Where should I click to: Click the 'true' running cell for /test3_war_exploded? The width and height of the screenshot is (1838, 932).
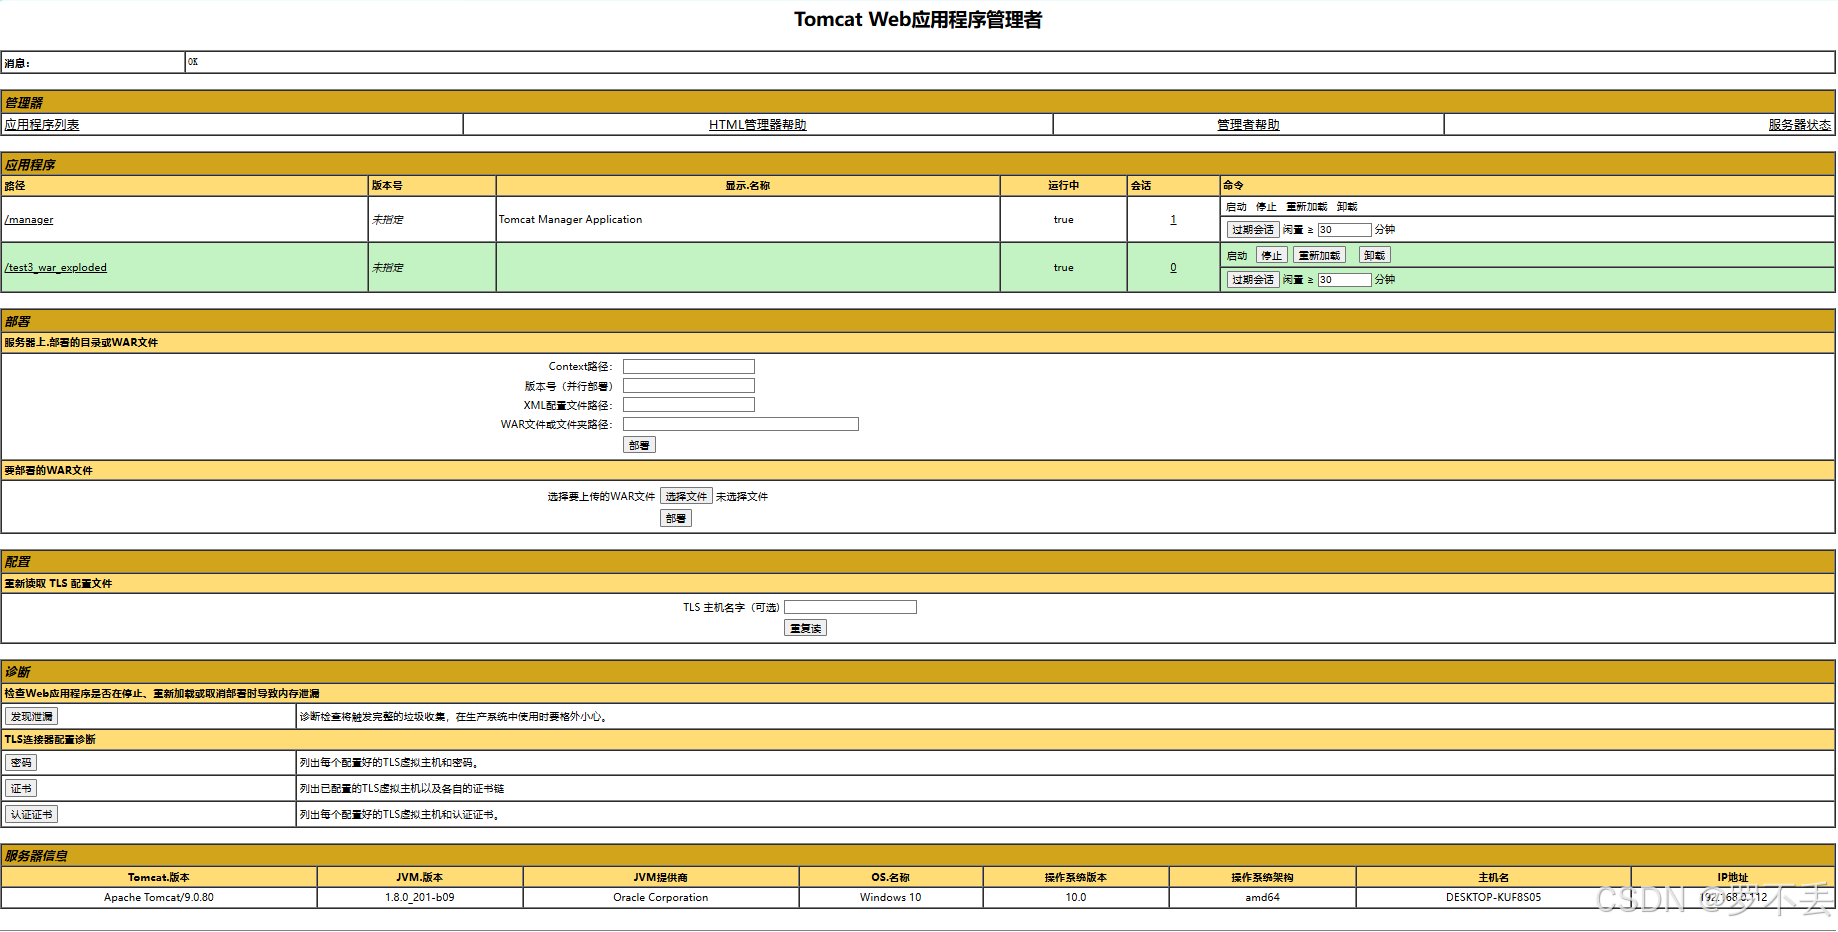(x=1063, y=268)
